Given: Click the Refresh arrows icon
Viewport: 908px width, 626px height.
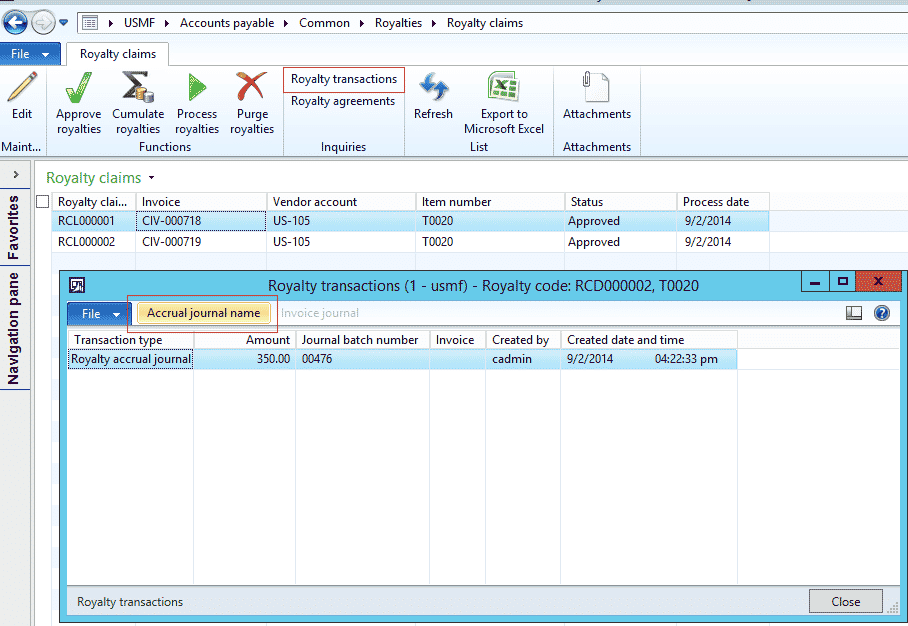Looking at the screenshot, I should coord(434,87).
